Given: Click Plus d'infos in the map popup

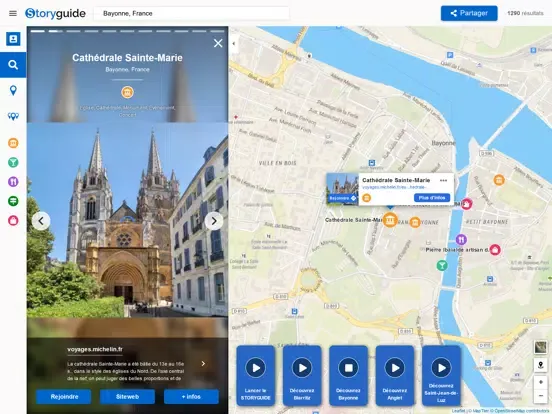Looking at the screenshot, I should (x=432, y=198).
